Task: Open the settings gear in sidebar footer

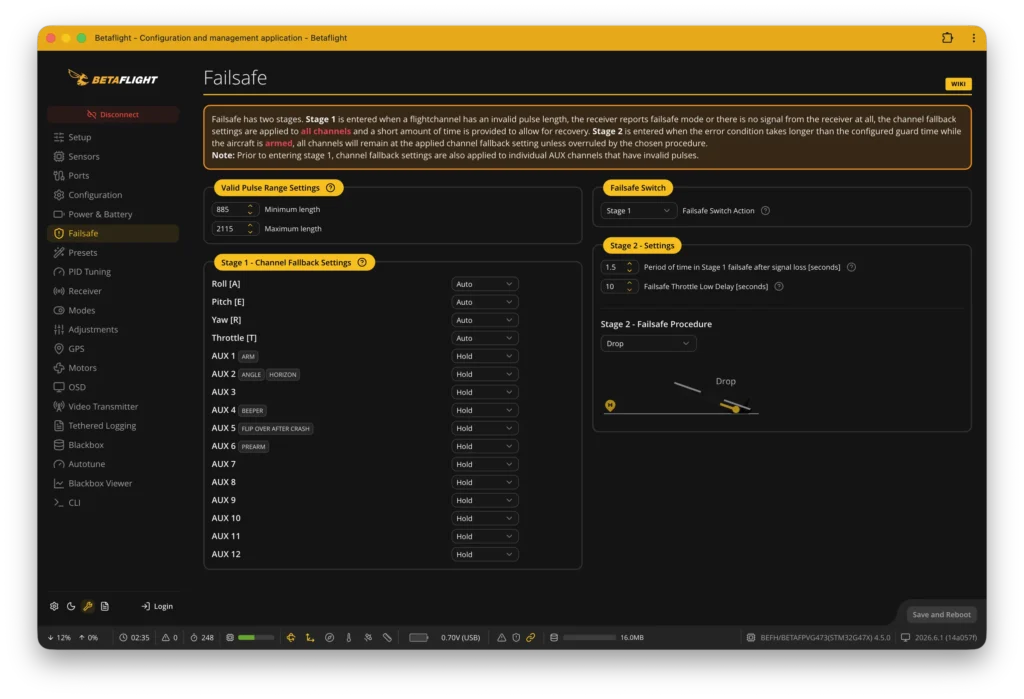Action: (54, 606)
